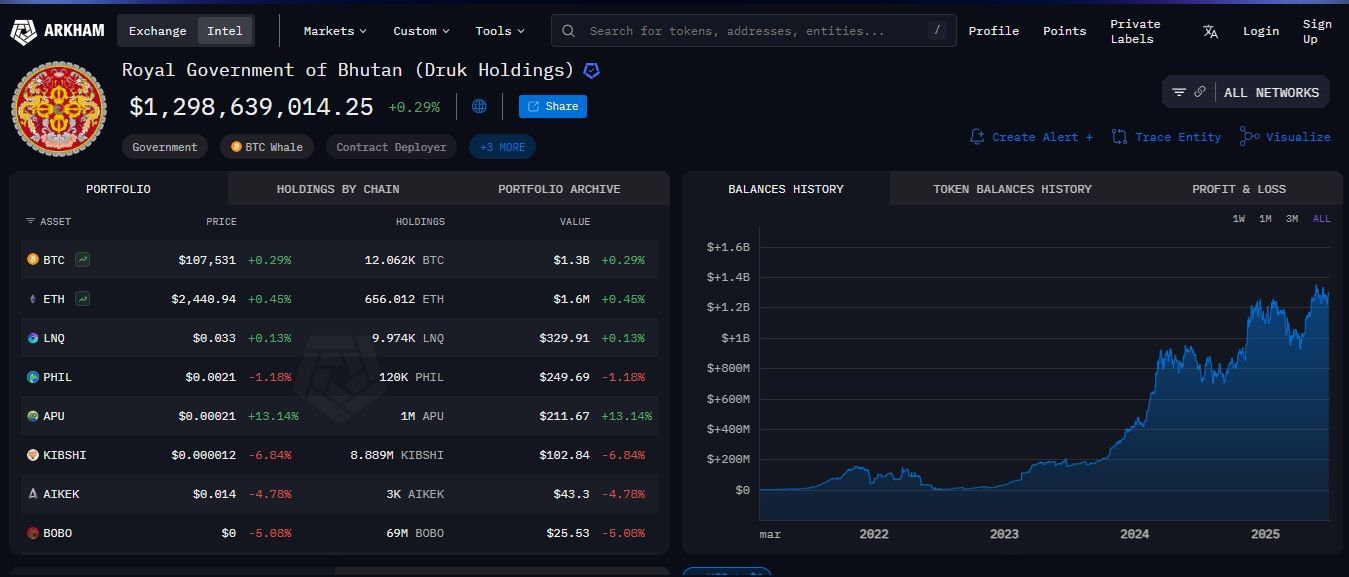
Task: Open the HOLDINGS BY CHAIN tab
Action: click(x=338, y=189)
